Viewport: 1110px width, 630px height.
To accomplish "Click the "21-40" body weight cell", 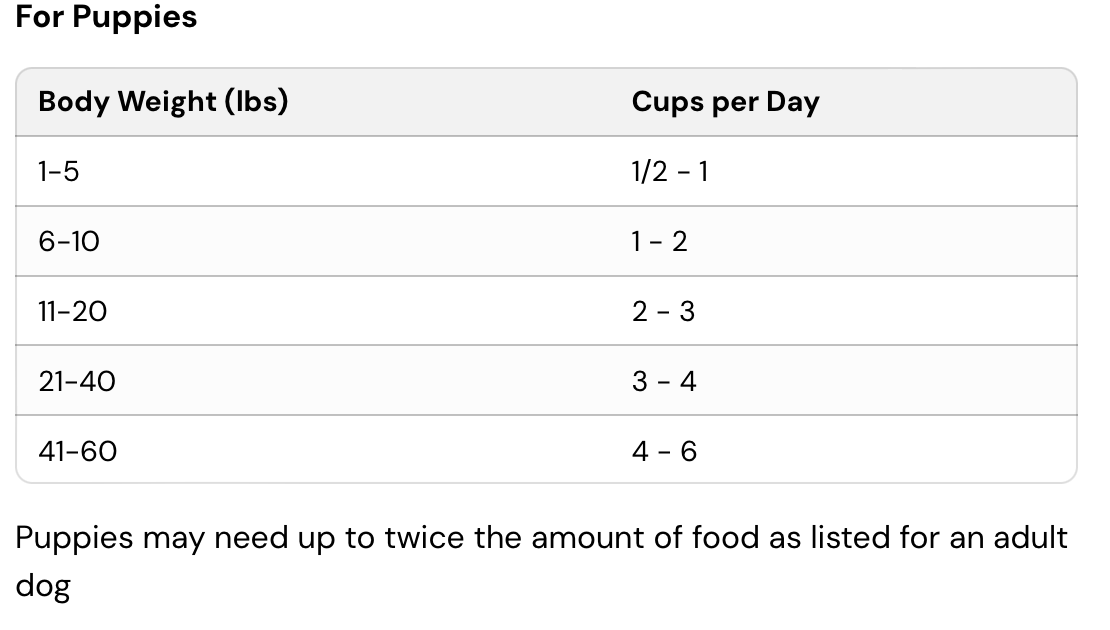I will click(x=76, y=382).
